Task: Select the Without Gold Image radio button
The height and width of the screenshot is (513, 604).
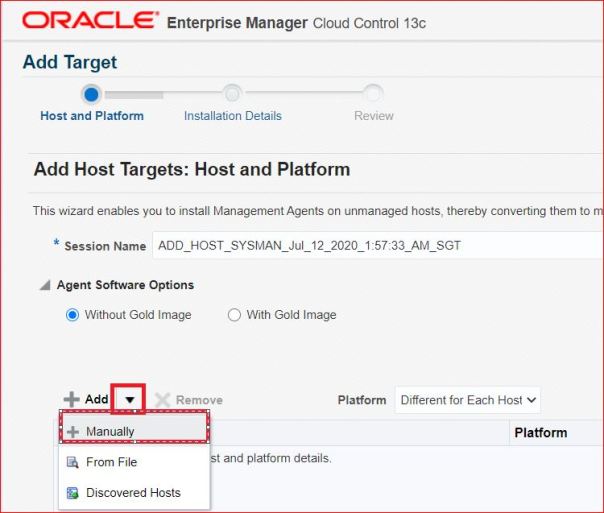Action: [72, 315]
